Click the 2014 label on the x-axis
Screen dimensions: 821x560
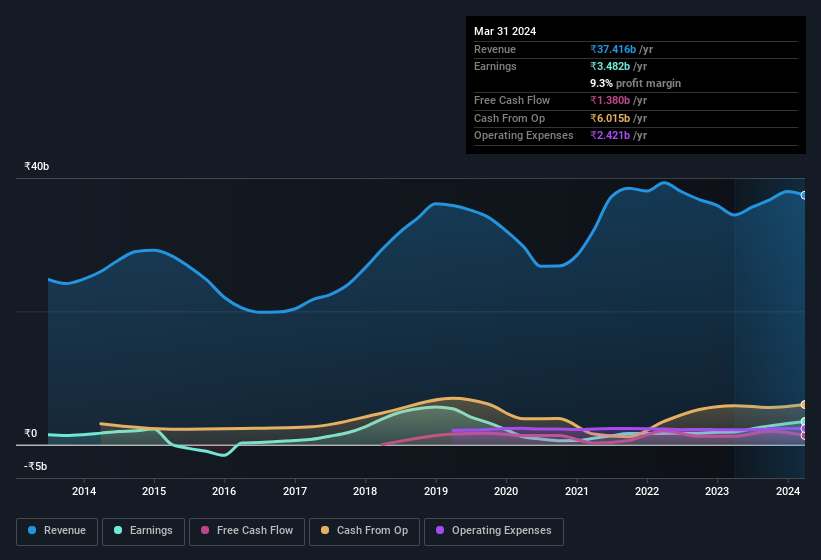[84, 491]
